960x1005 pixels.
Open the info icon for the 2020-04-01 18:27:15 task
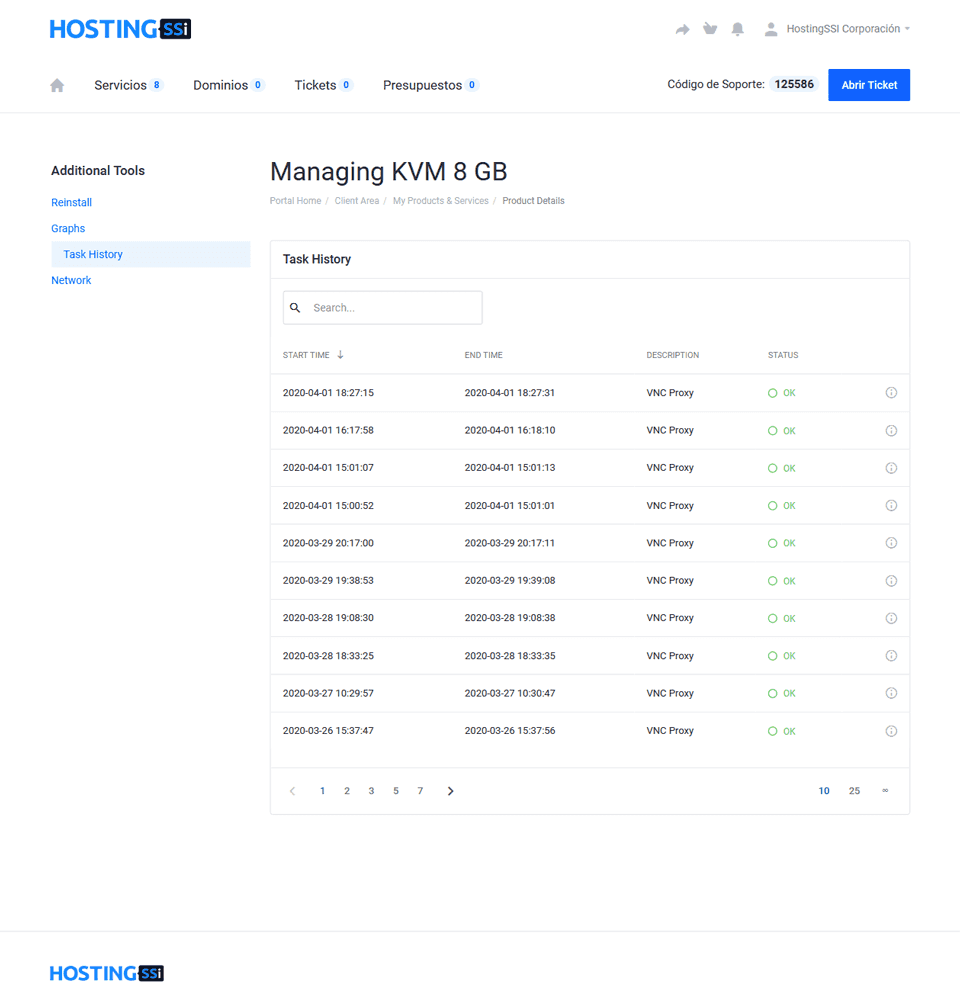[x=891, y=392]
